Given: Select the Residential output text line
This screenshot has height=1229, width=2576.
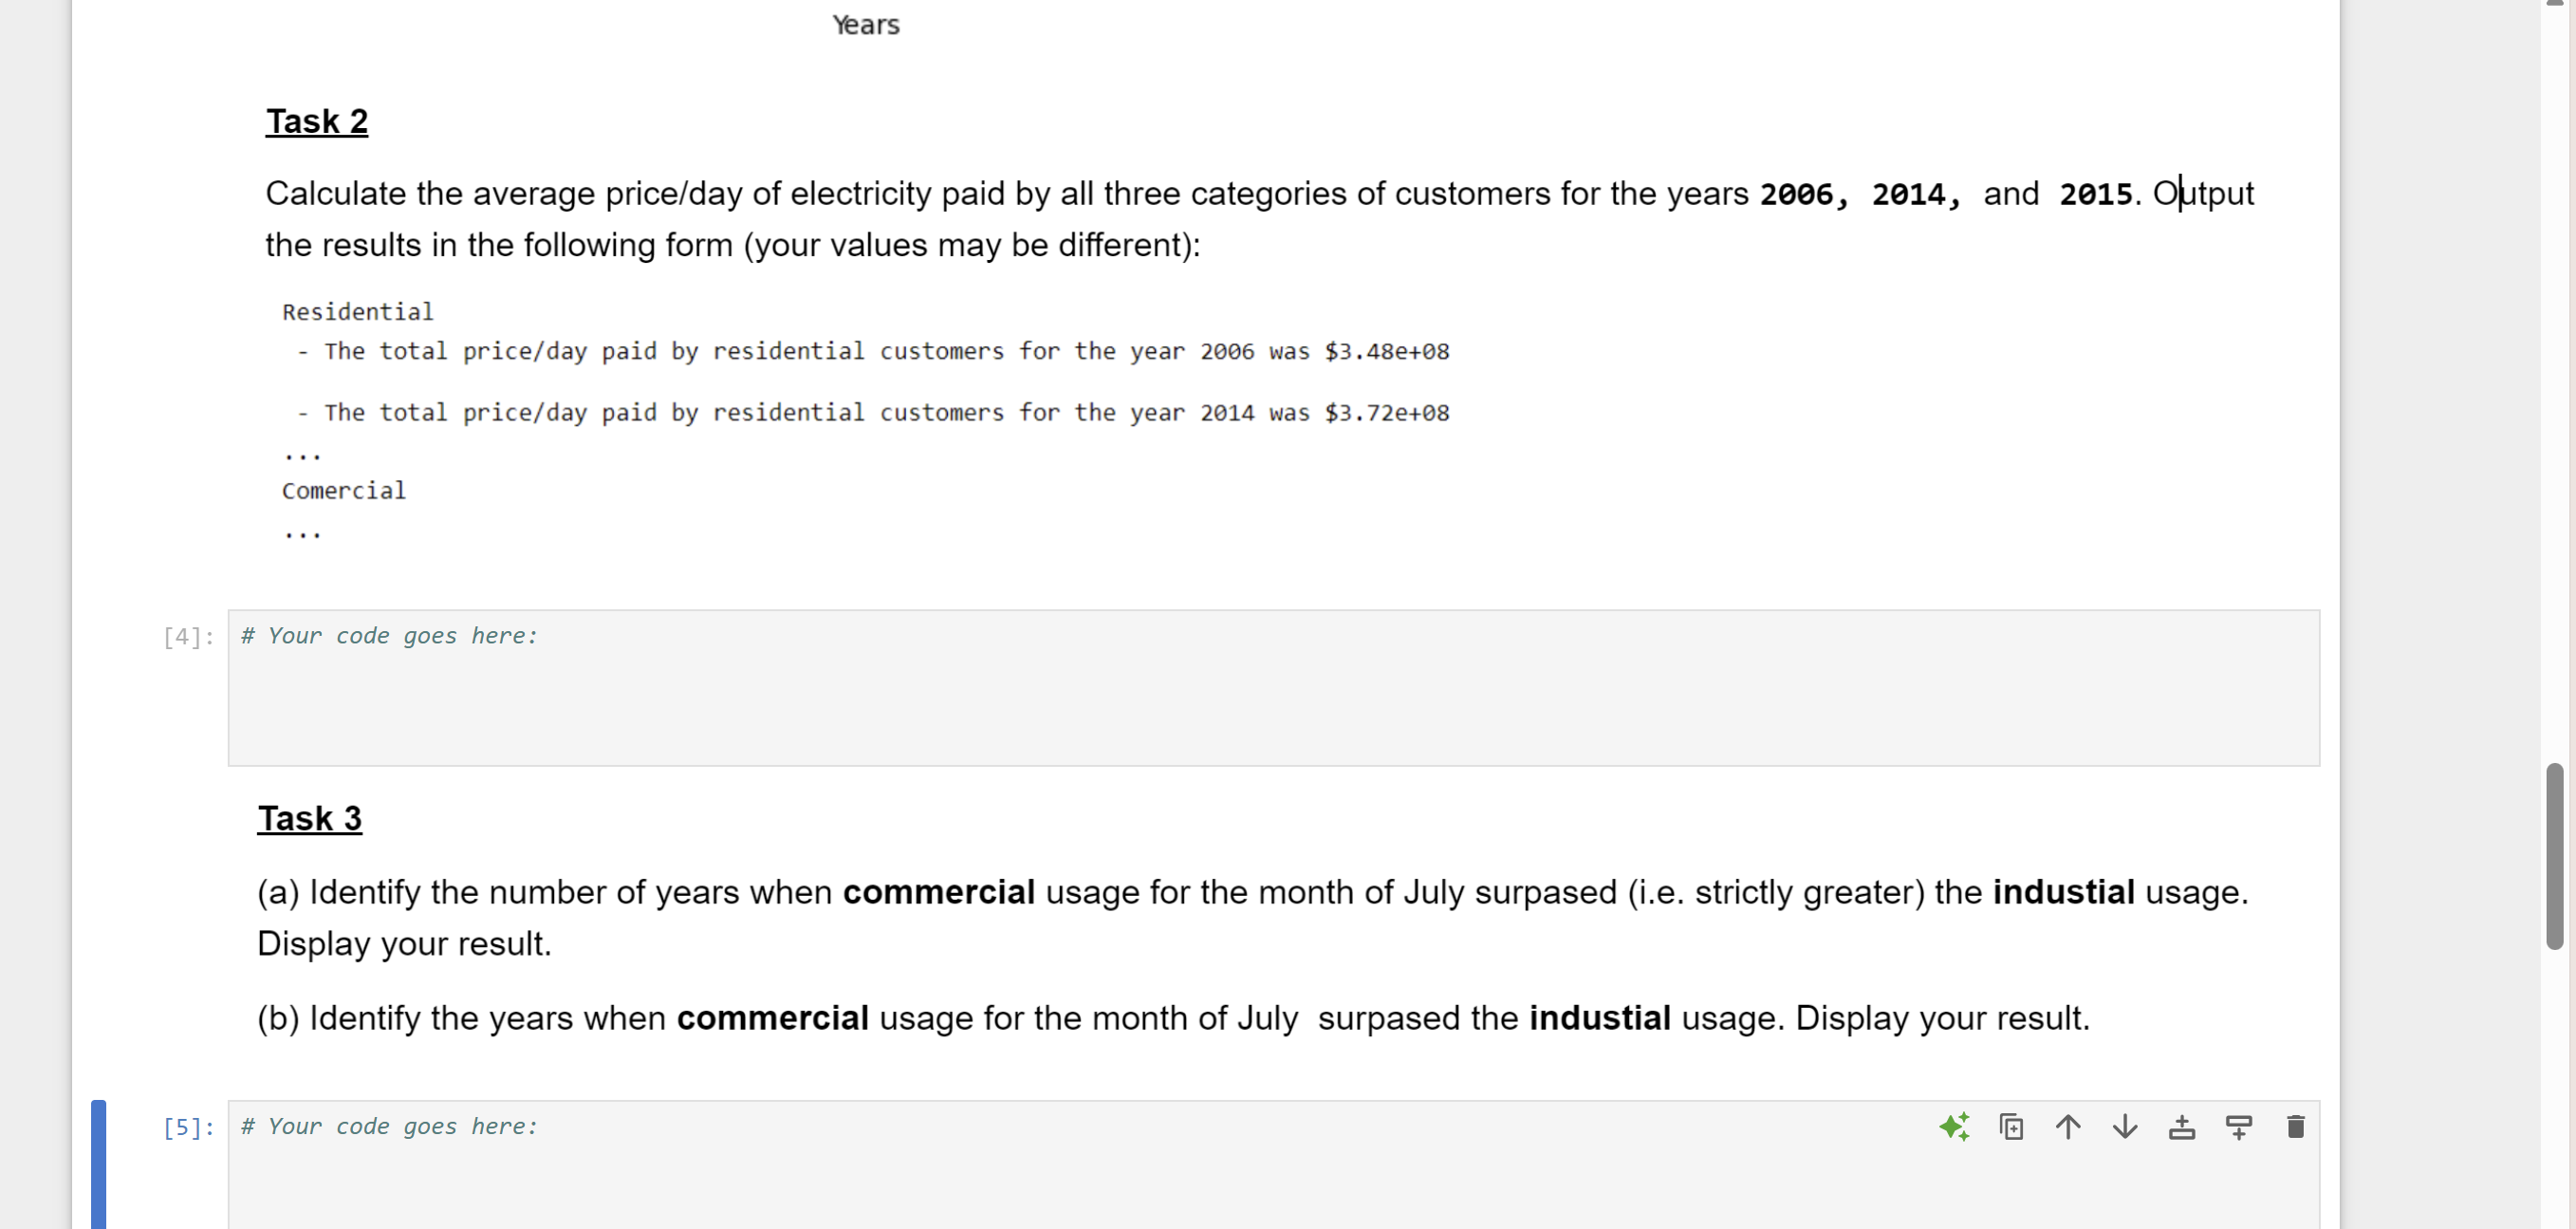Looking at the screenshot, I should click(x=357, y=311).
